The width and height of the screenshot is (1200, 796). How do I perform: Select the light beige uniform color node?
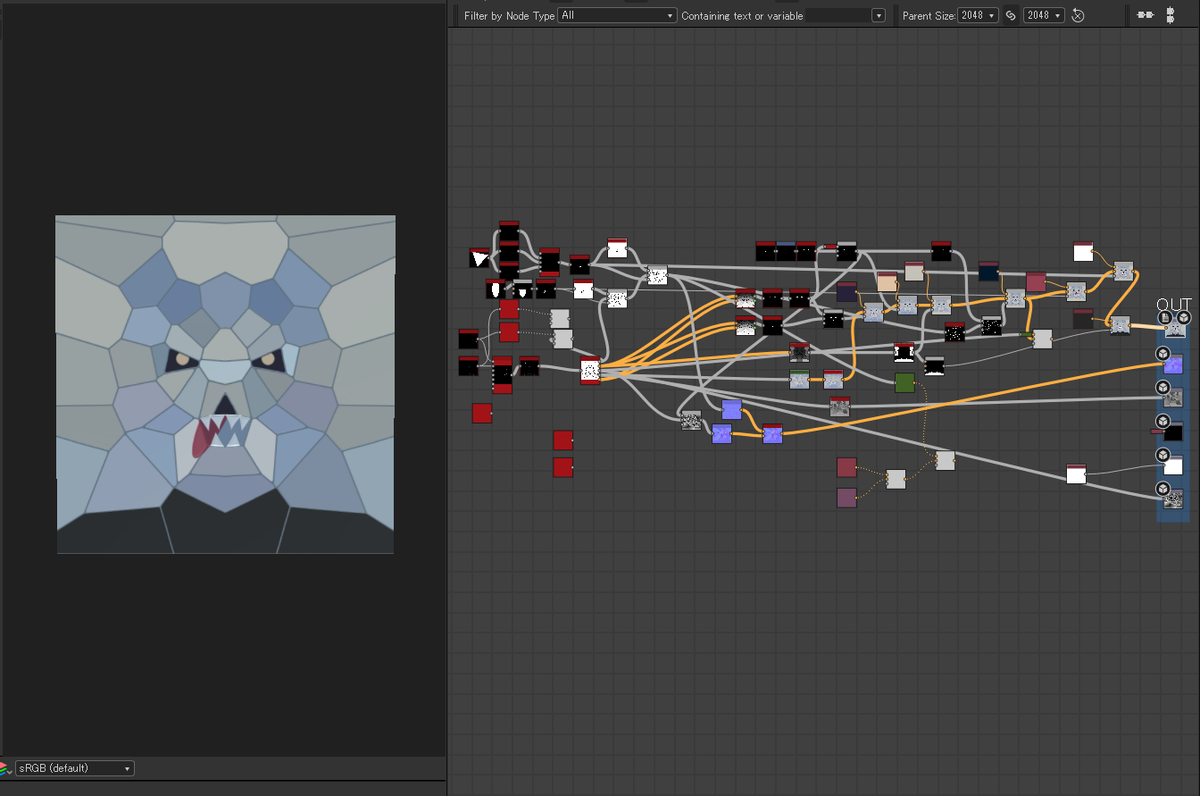tap(914, 271)
